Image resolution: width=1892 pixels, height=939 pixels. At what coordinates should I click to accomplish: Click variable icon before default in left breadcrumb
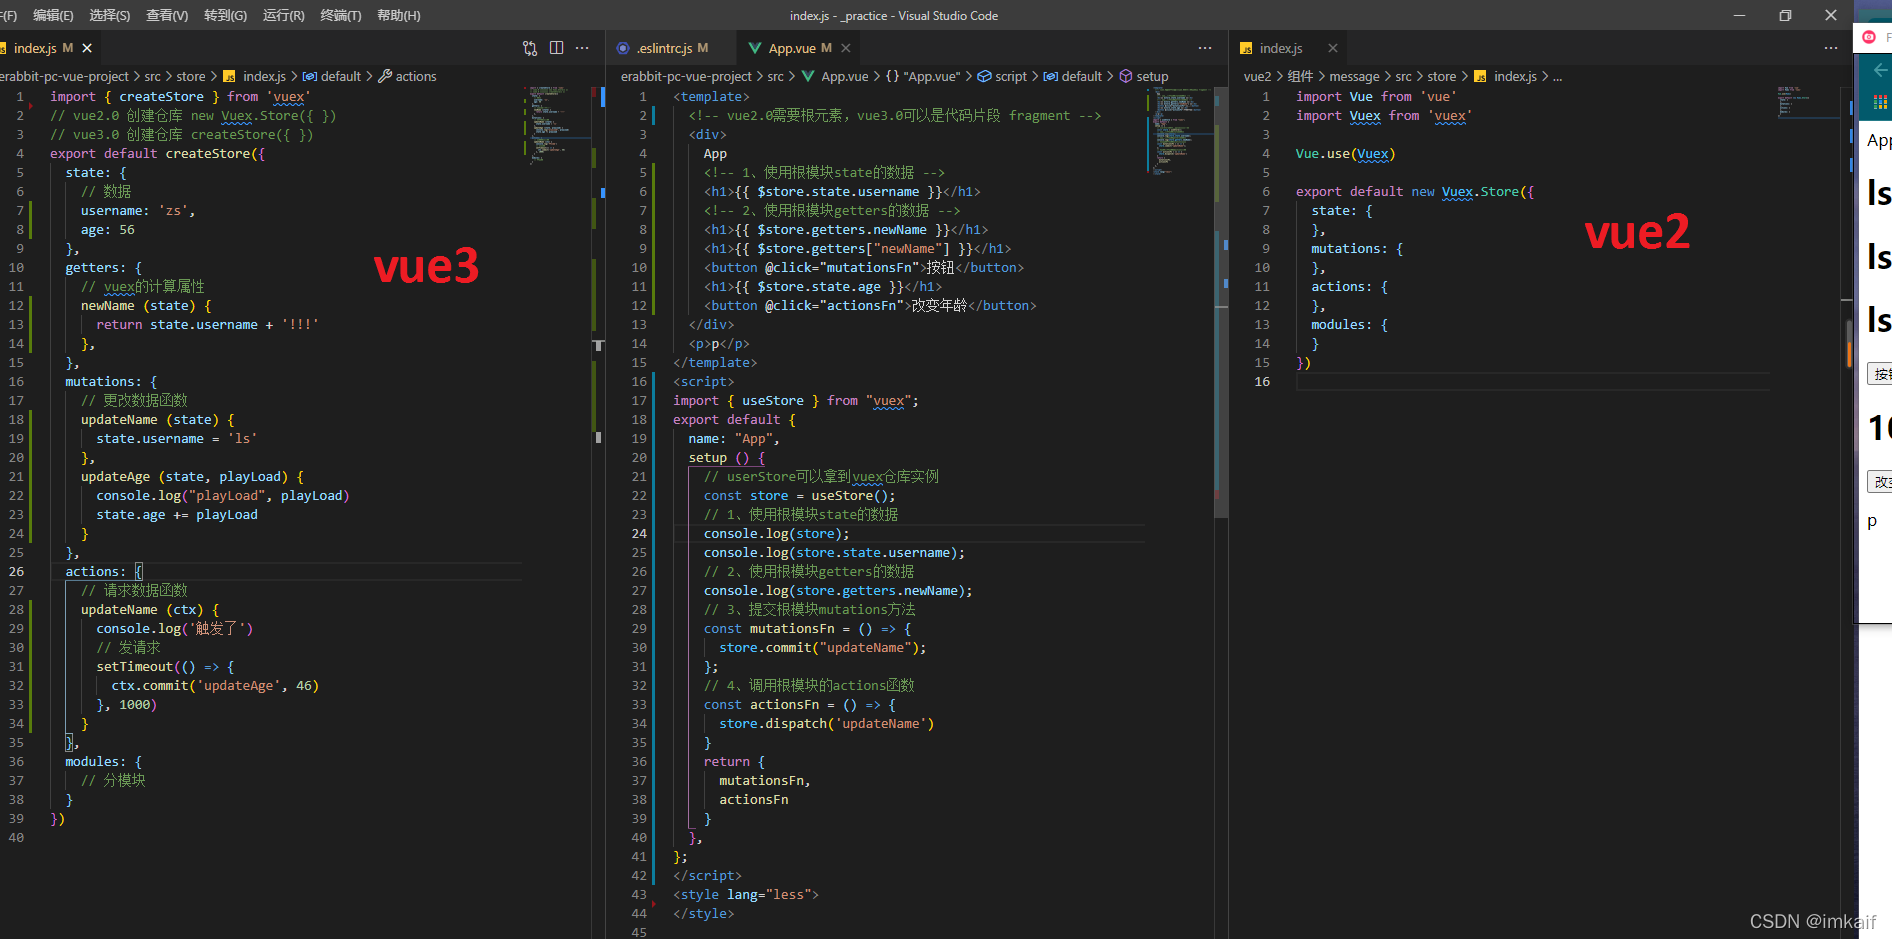tap(310, 76)
